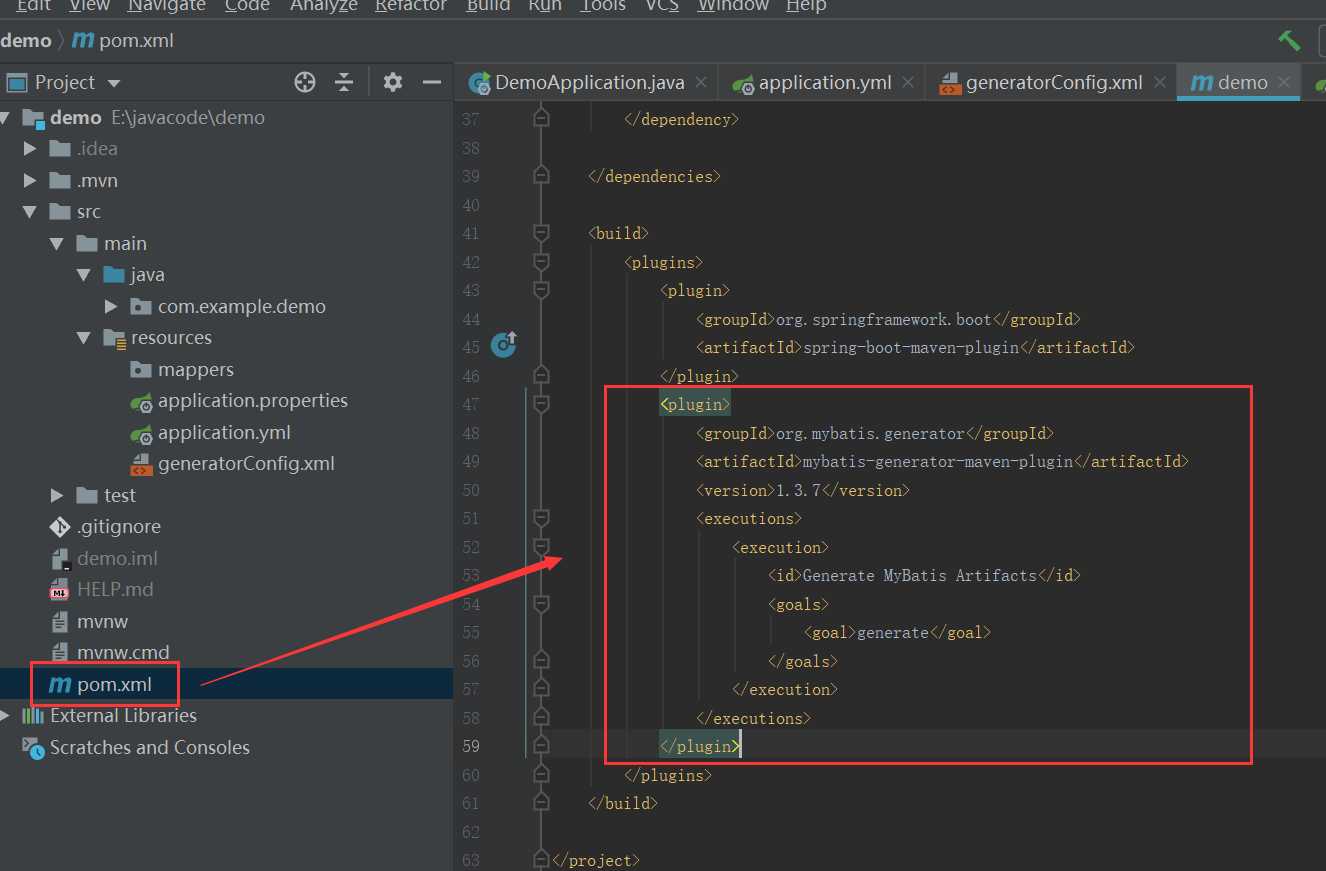This screenshot has height=871, width=1326.
Task: Open the Navigate menu
Action: click(x=167, y=6)
